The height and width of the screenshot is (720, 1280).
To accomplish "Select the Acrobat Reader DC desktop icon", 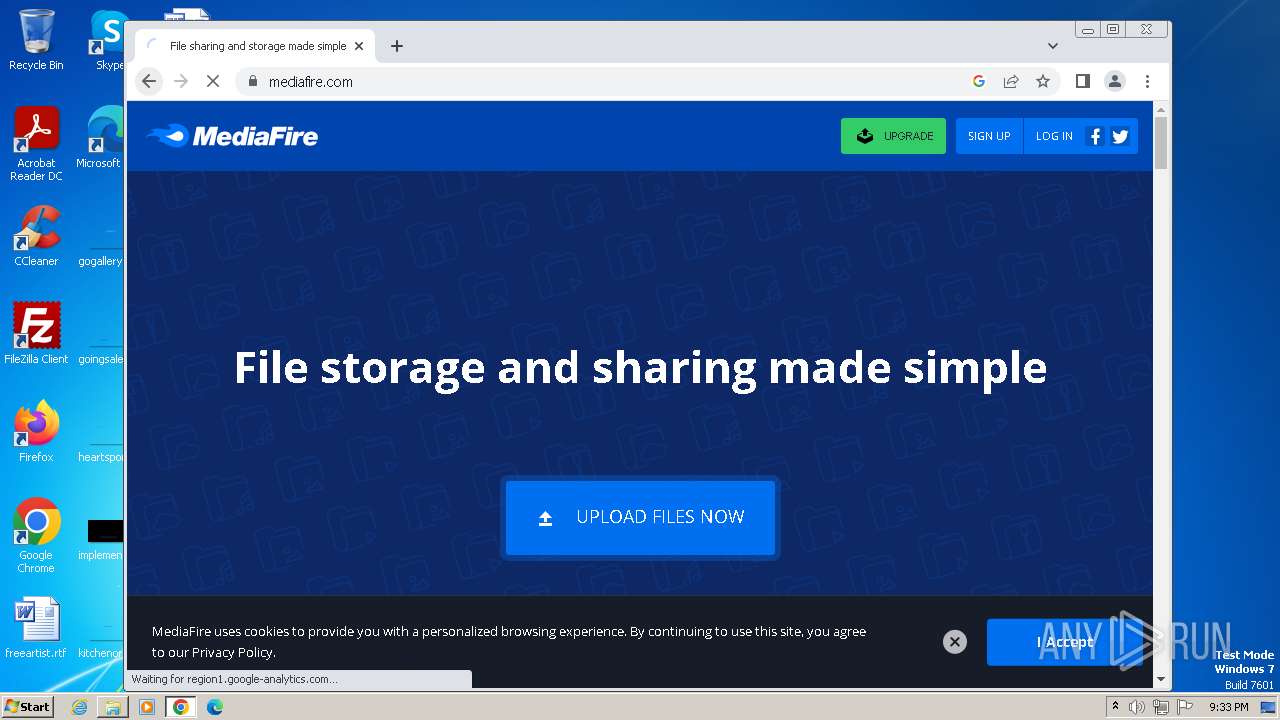I will [x=36, y=145].
